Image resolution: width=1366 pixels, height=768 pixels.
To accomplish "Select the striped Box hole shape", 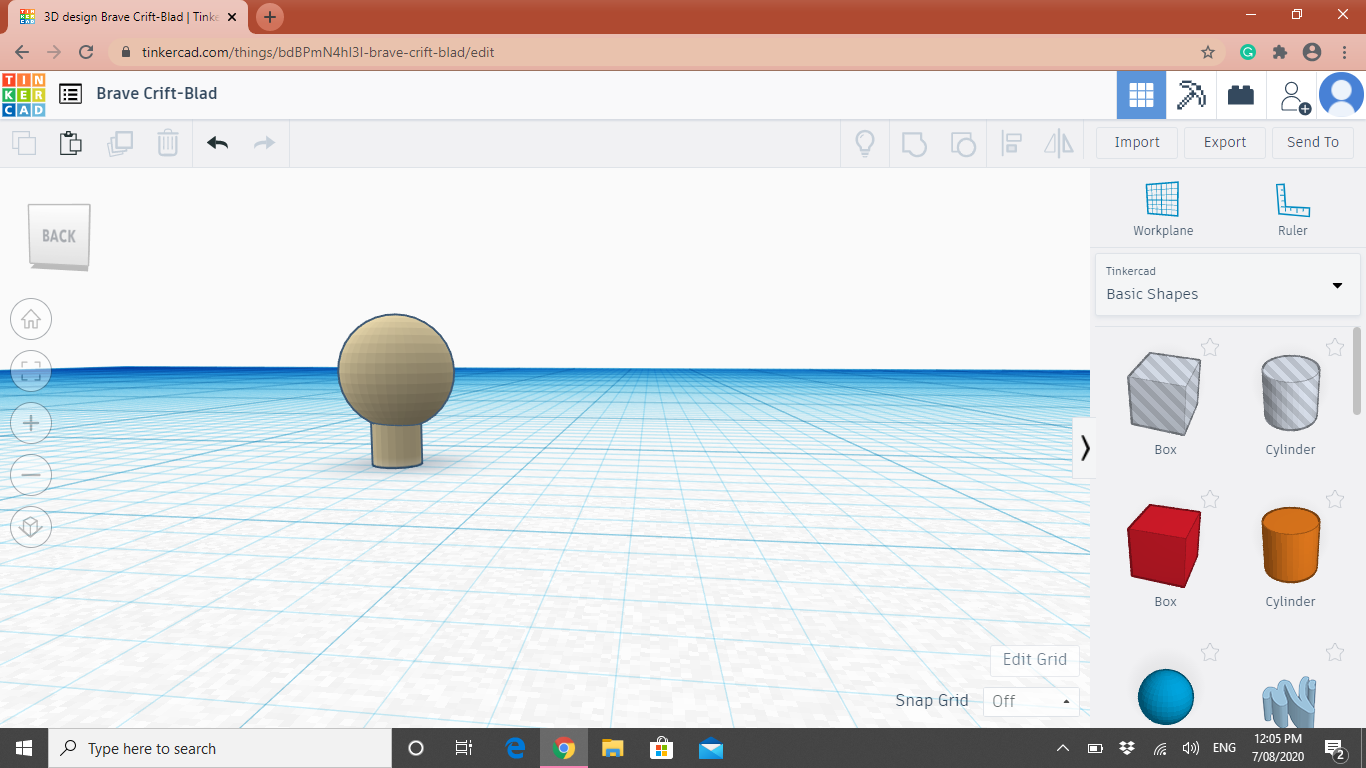I will tap(1165, 394).
